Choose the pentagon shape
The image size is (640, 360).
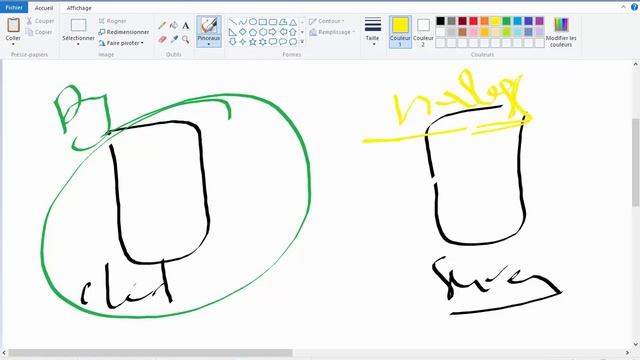253,32
